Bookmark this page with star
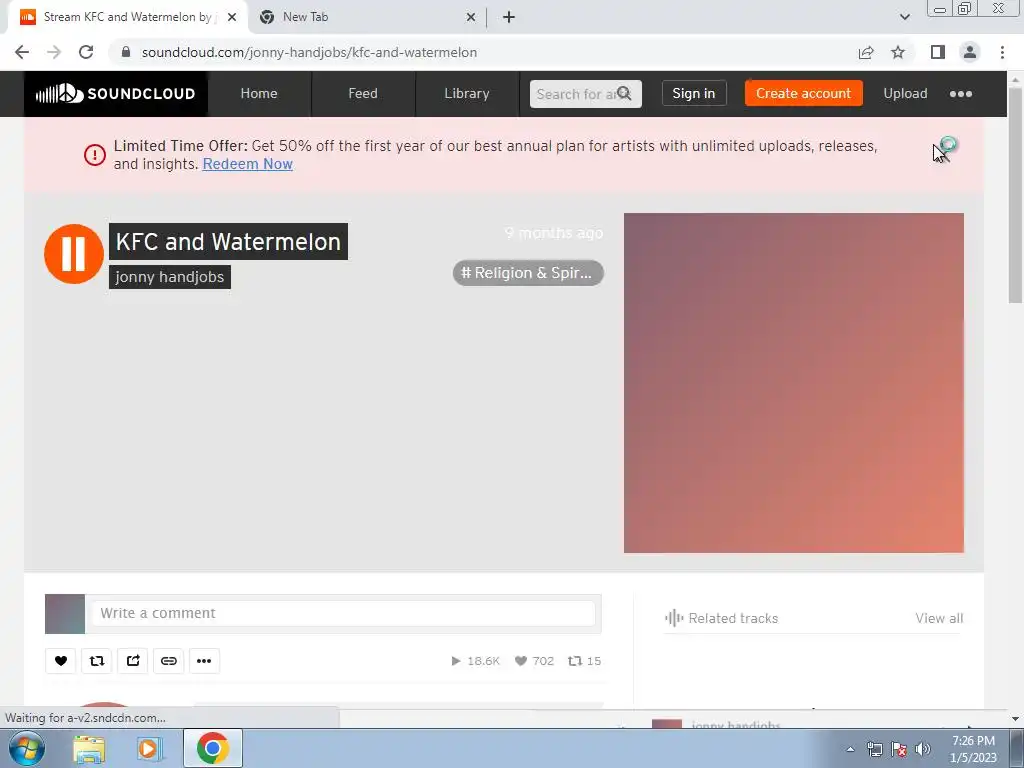 click(898, 52)
